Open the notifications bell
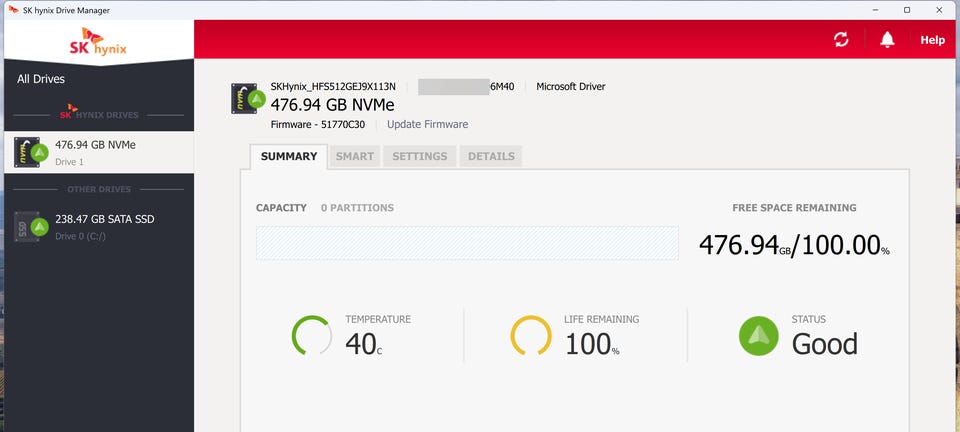This screenshot has width=960, height=432. (x=887, y=40)
